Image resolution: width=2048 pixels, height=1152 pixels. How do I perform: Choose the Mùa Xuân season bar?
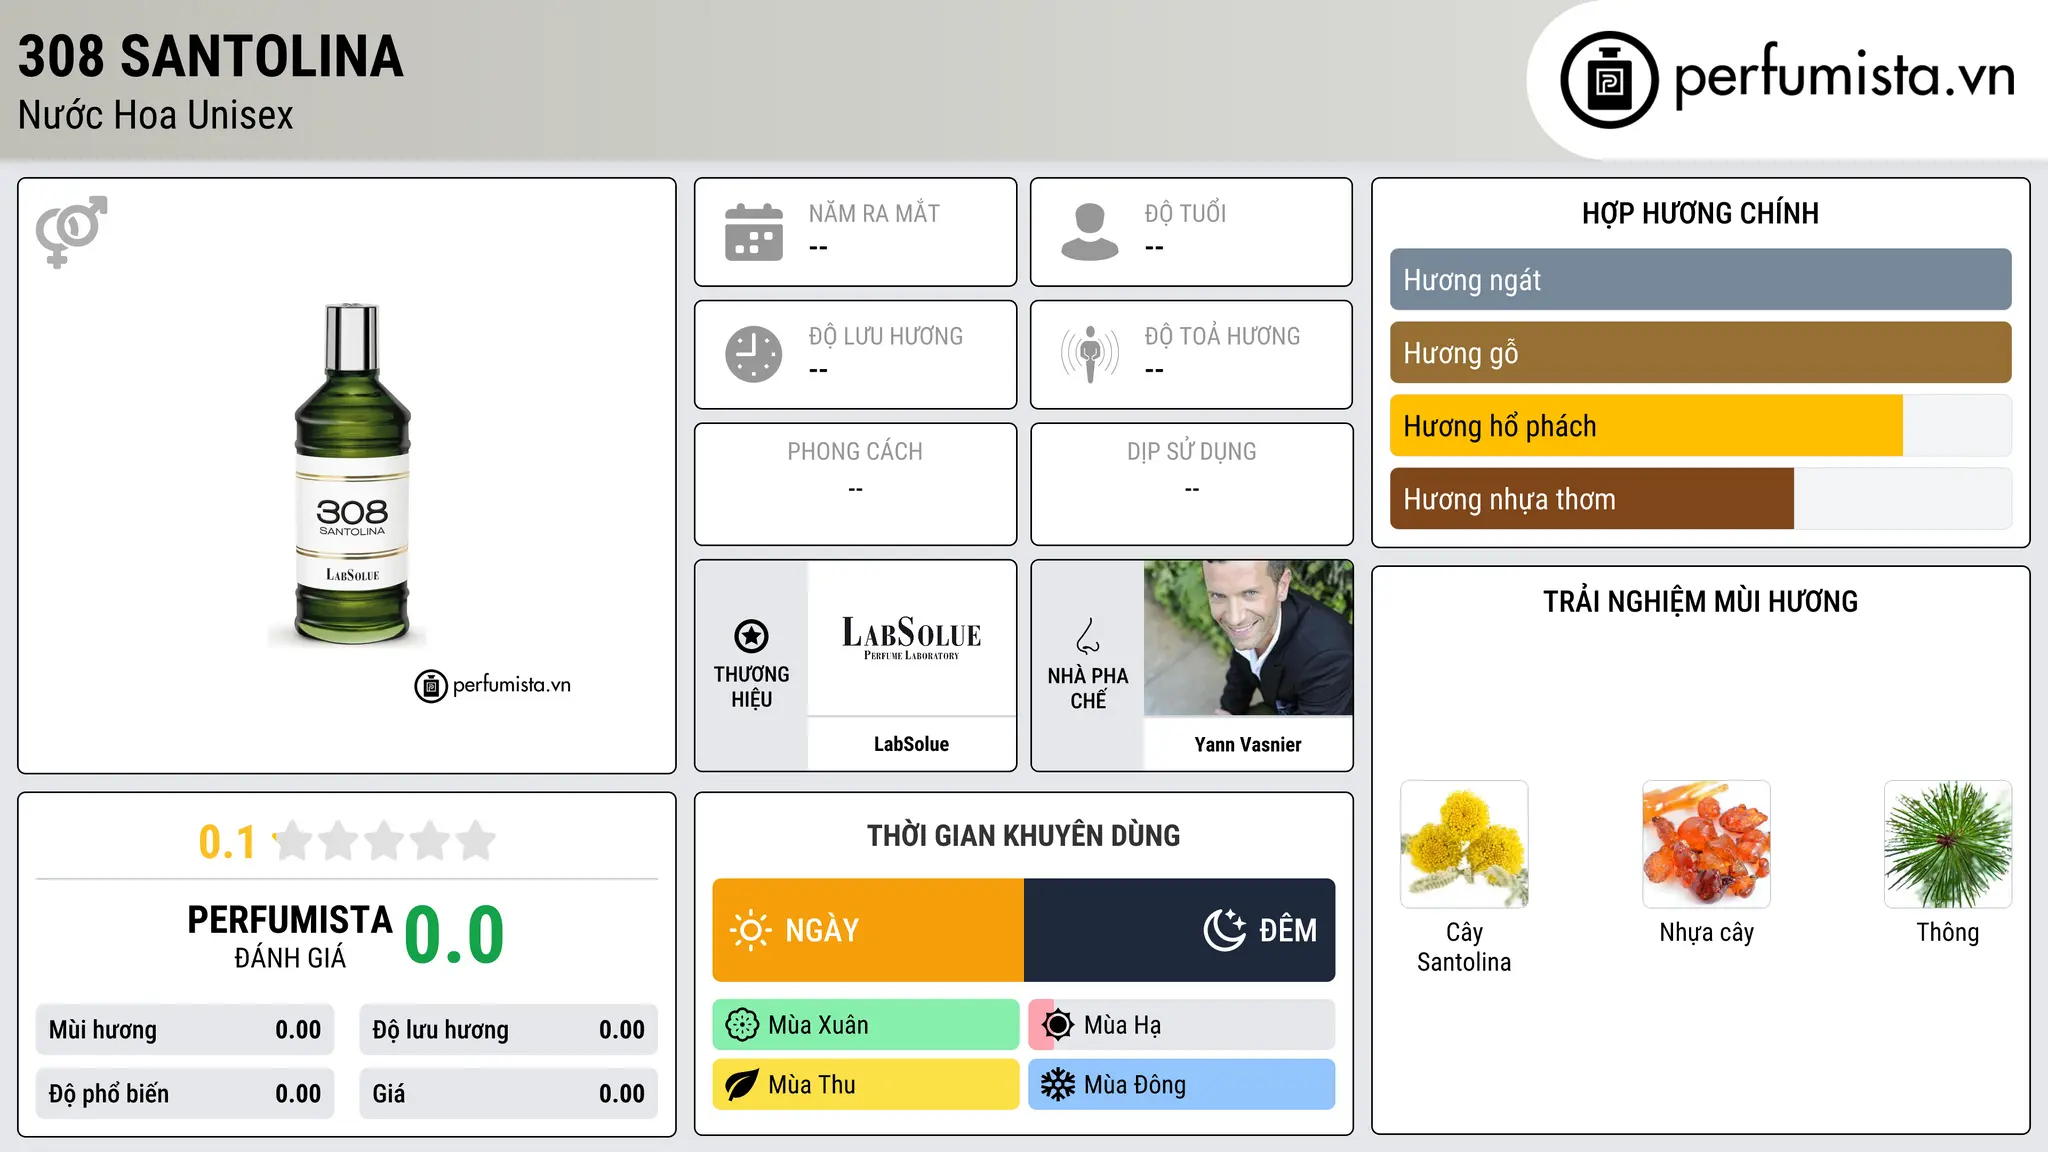866,1025
